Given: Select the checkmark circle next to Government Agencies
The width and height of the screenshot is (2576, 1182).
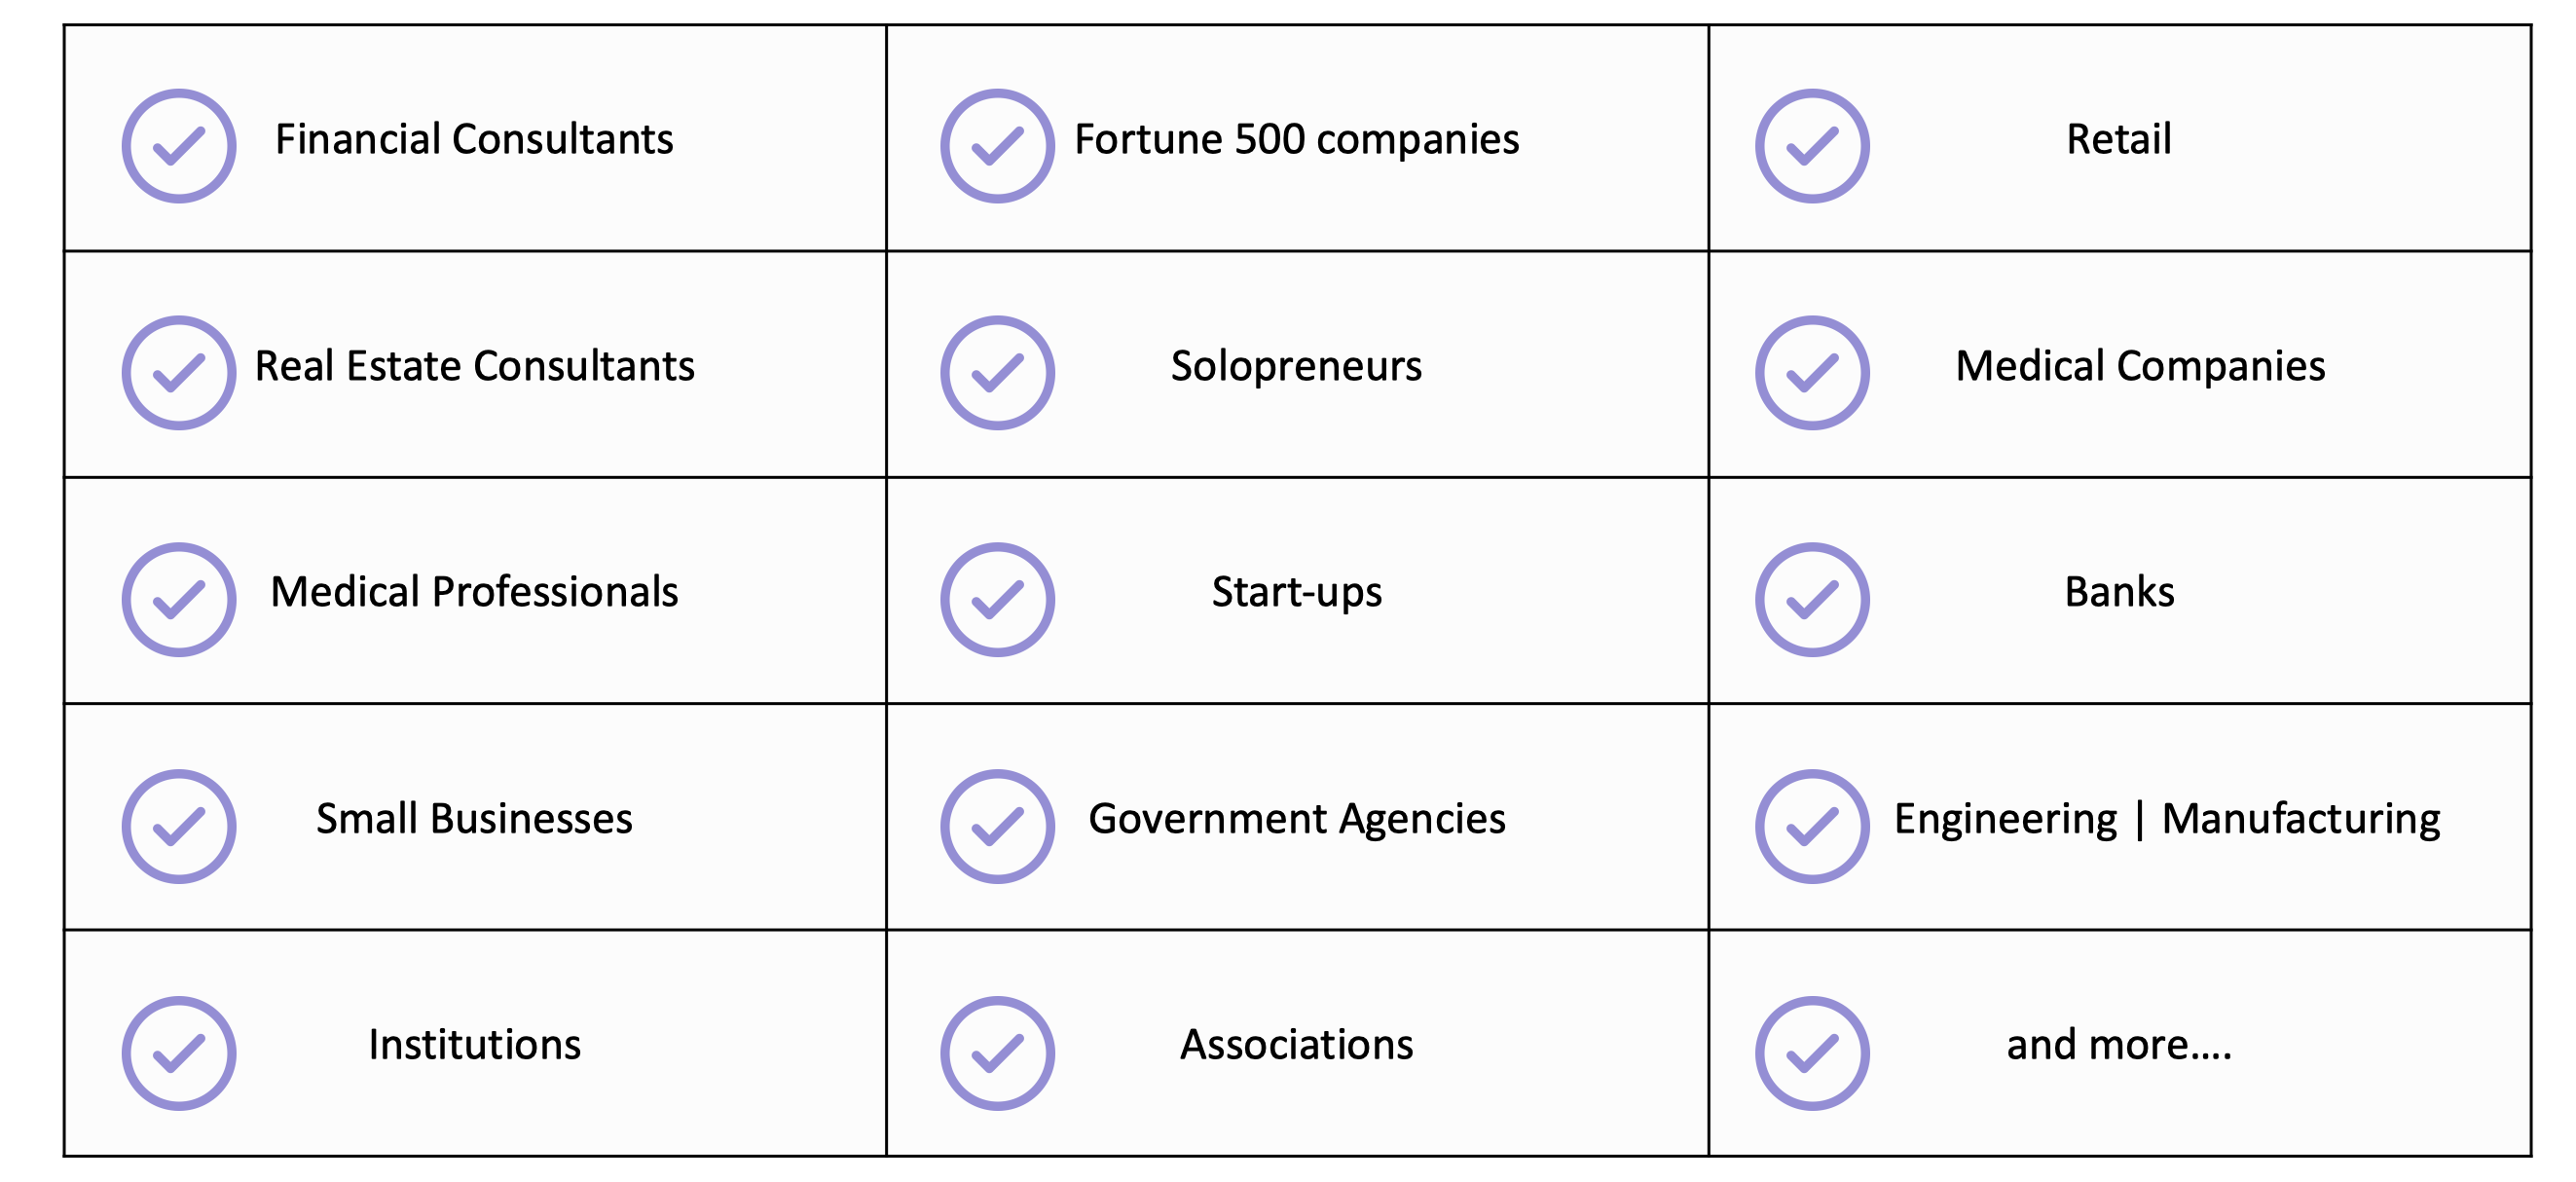Looking at the screenshot, I should [x=997, y=826].
